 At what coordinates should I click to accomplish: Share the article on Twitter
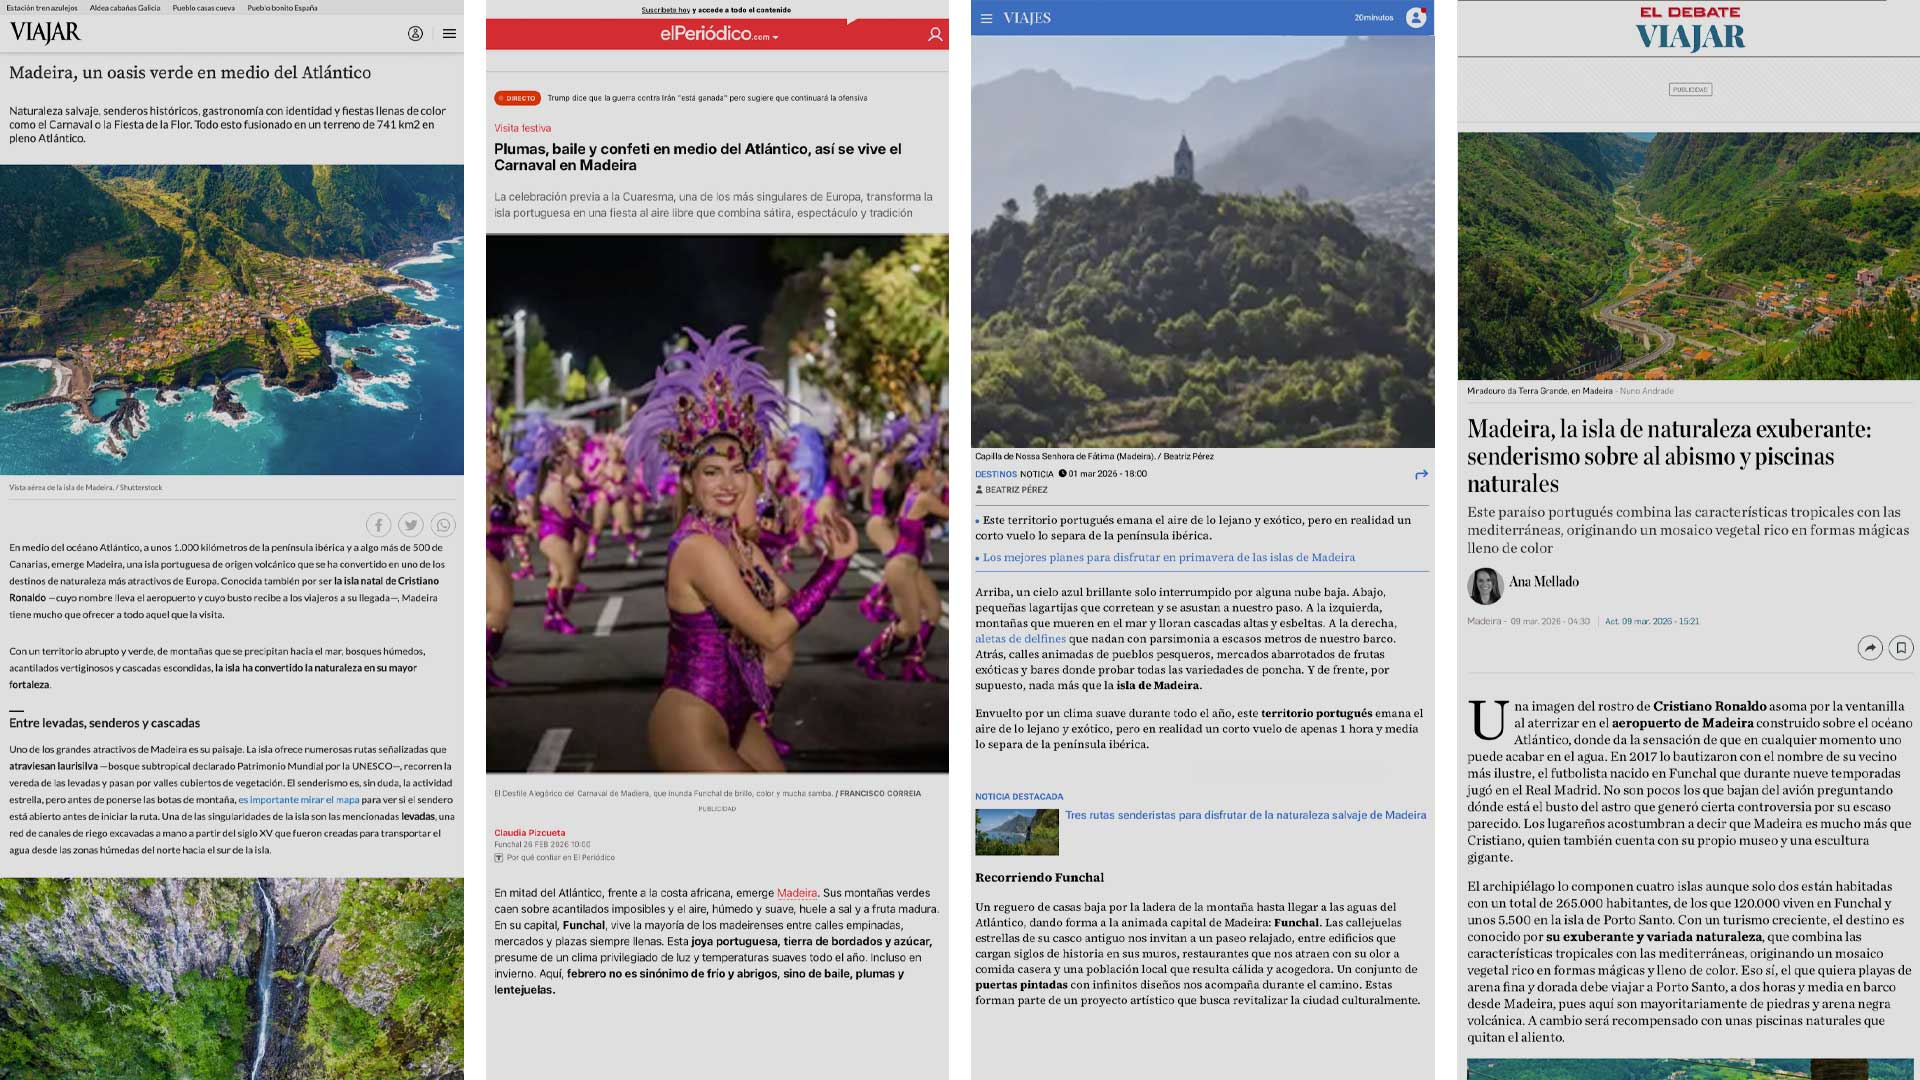(x=410, y=525)
